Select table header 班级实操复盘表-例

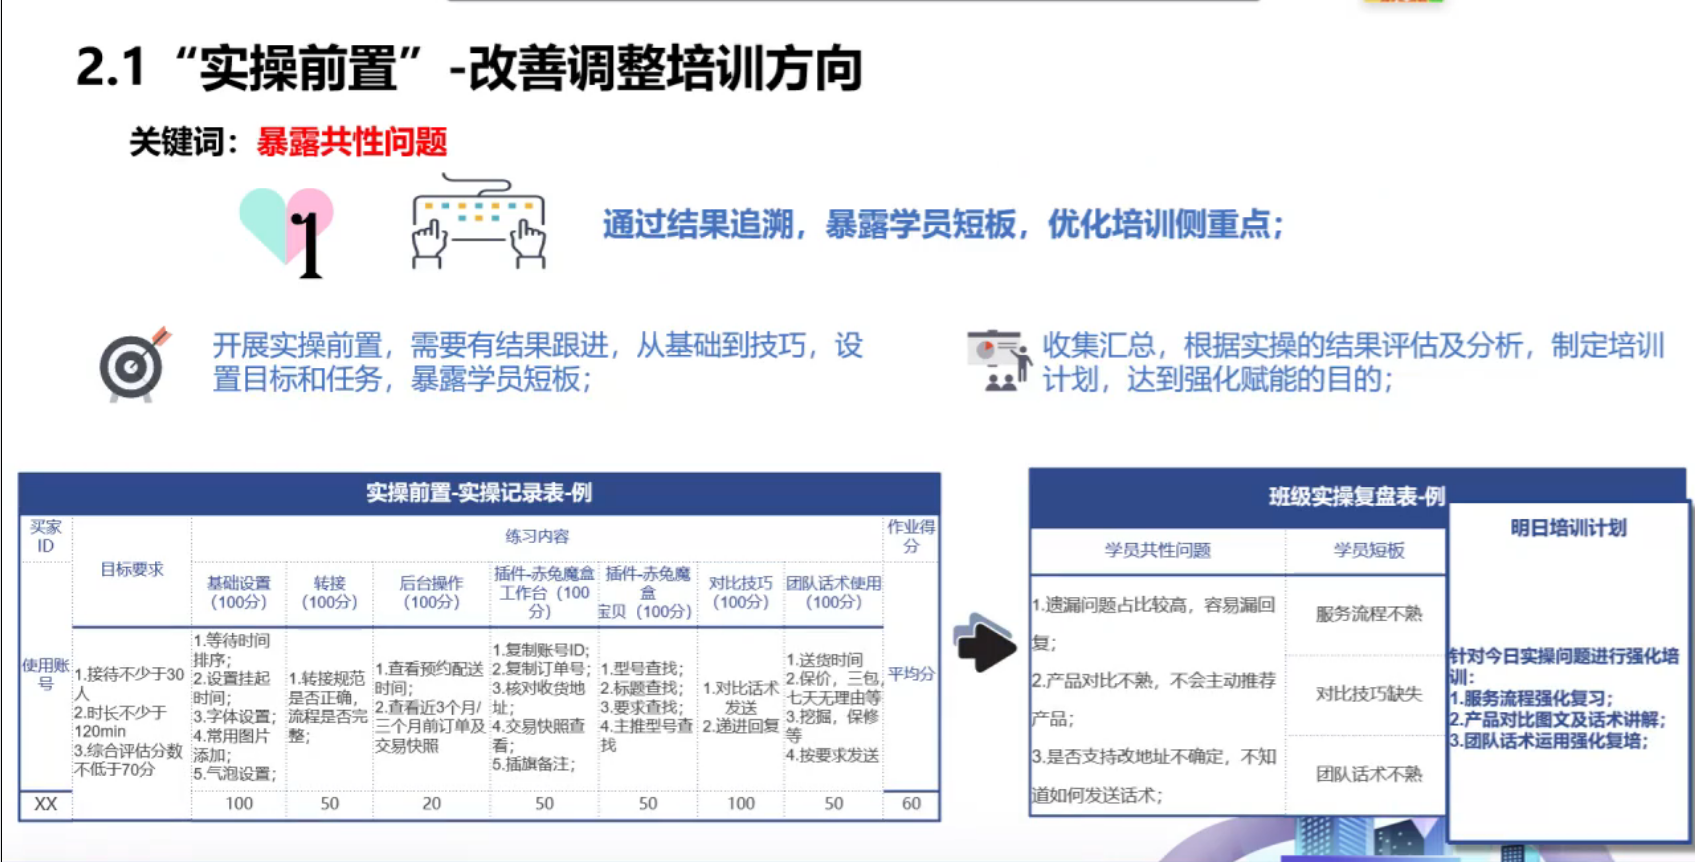click(x=1356, y=497)
